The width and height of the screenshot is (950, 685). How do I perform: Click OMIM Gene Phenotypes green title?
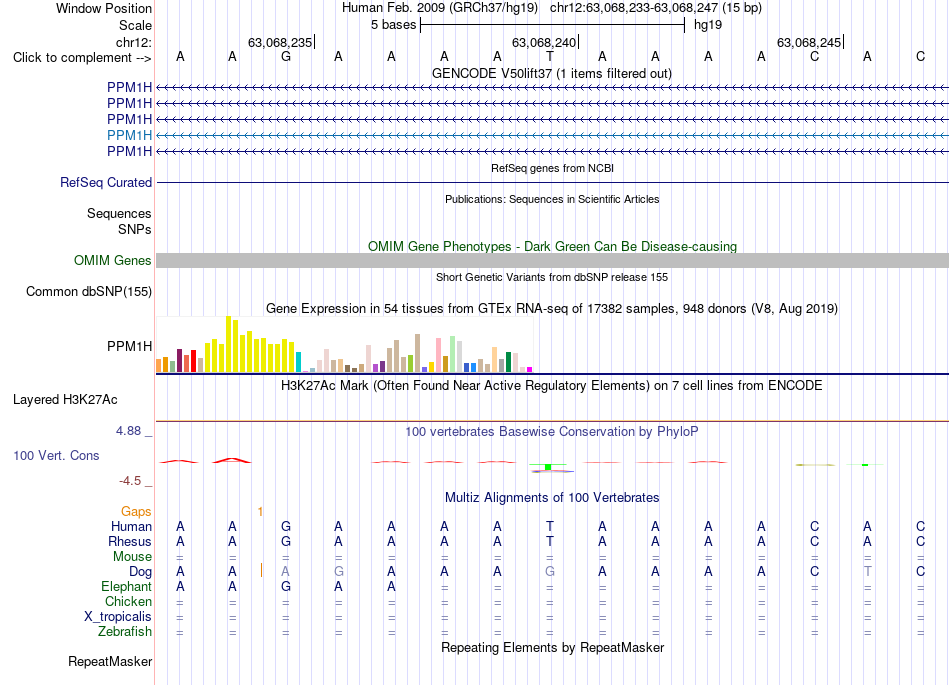pyautogui.click(x=553, y=247)
